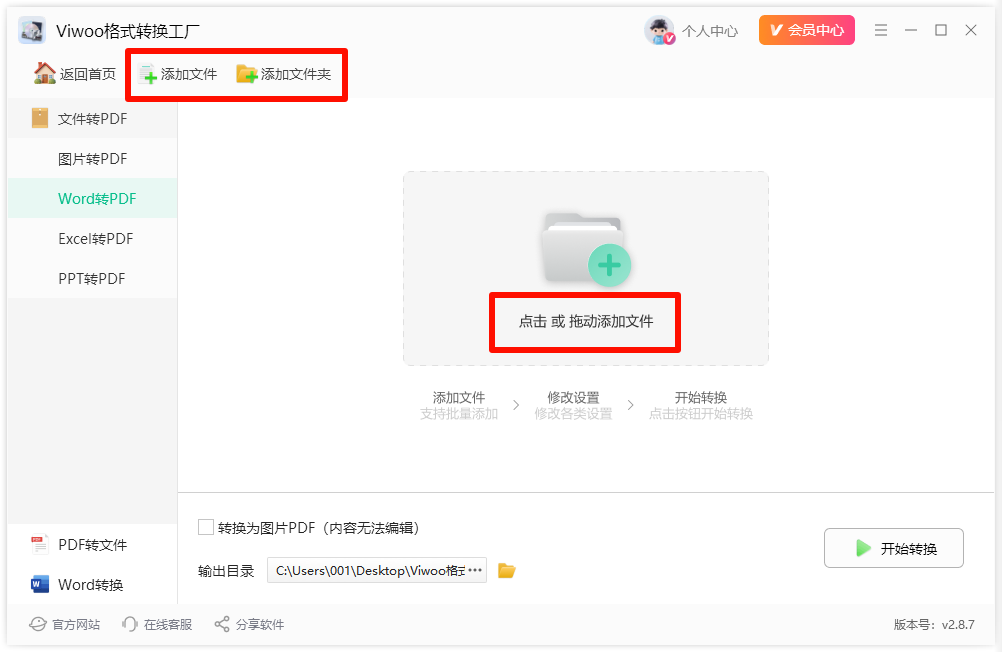Viewport: 1002px width, 652px height.
Task: Click the 个人中心 label
Action: click(x=710, y=31)
